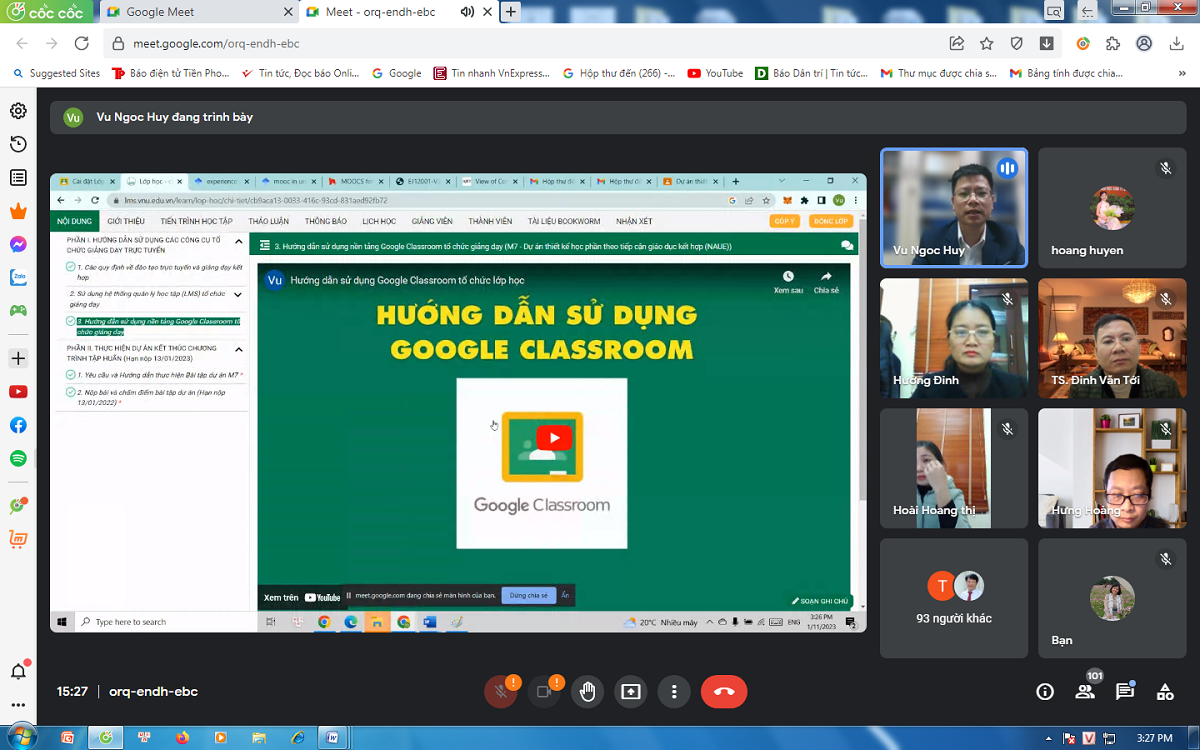1200x750 pixels.
Task: Open games icon in sidebar
Action: click(x=18, y=310)
